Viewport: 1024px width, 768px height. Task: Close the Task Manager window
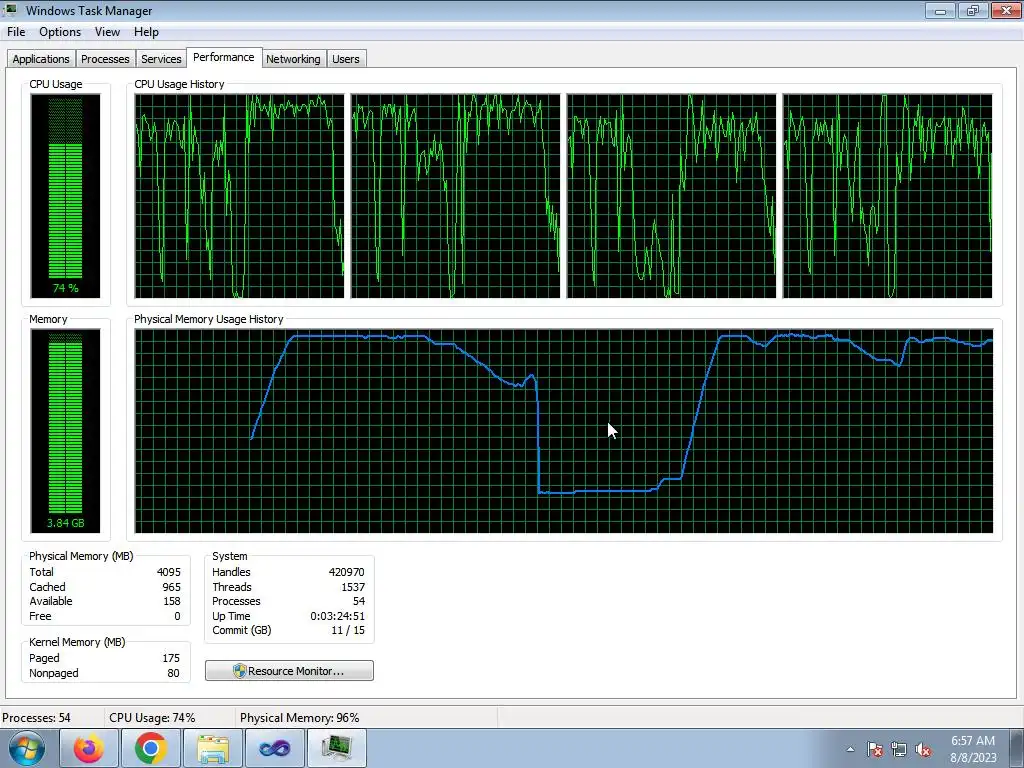(x=1006, y=10)
